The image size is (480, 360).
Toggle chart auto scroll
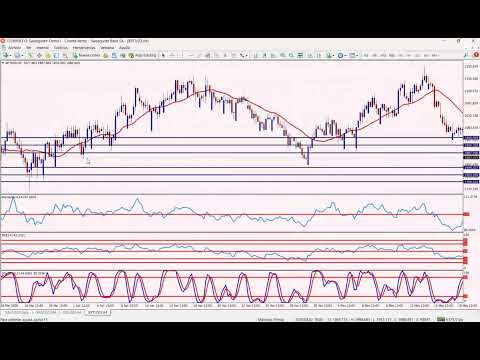point(310,55)
